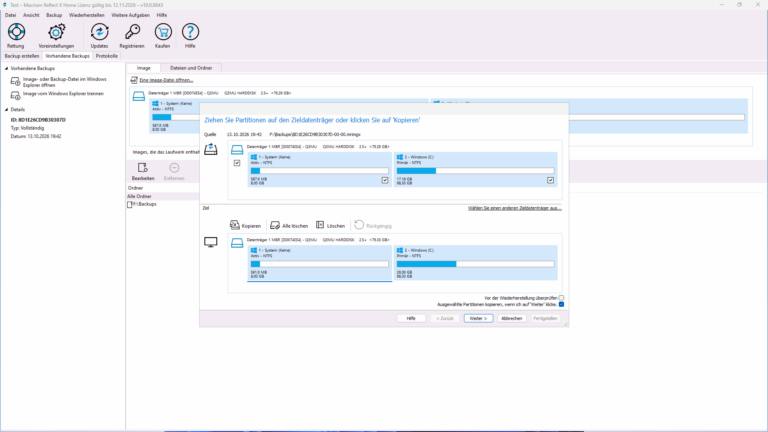This screenshot has height=432, width=768.
Task: Click the source image restore icon beside Quelle
Action: coord(211,149)
